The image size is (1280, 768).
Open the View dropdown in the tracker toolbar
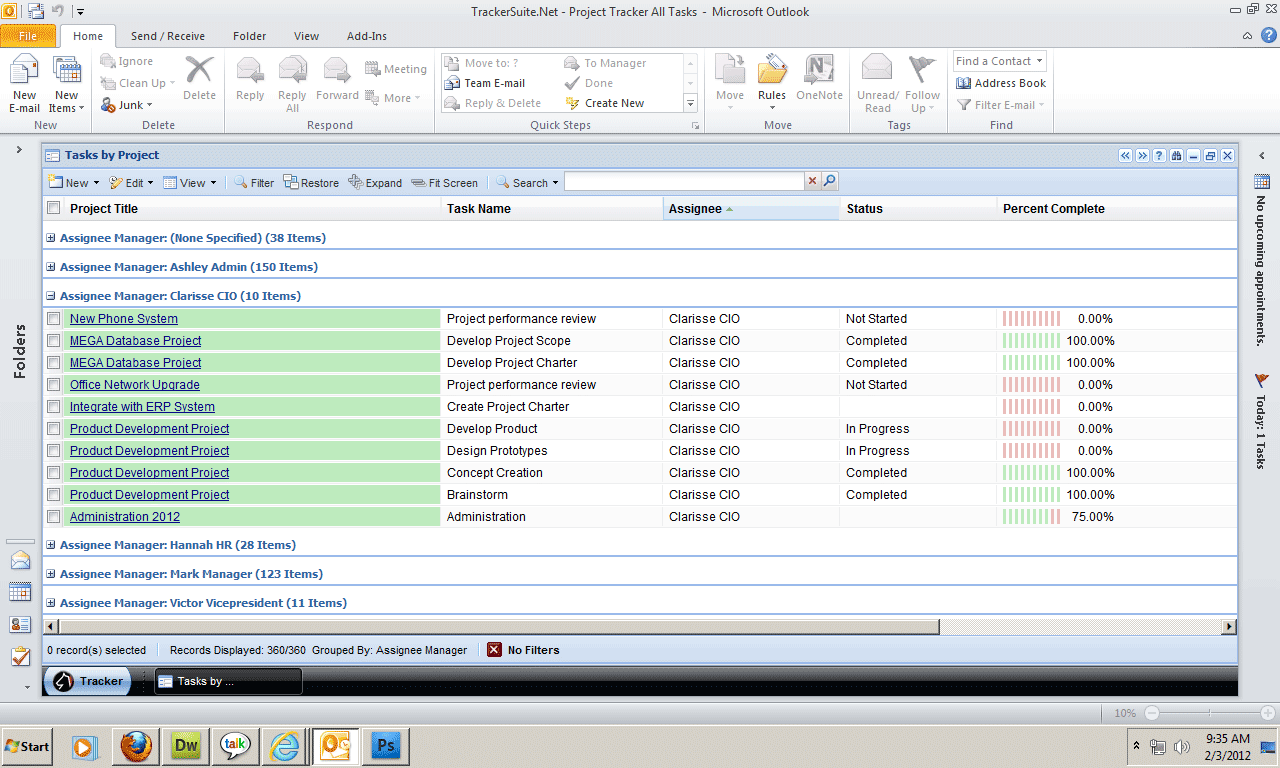(x=189, y=182)
